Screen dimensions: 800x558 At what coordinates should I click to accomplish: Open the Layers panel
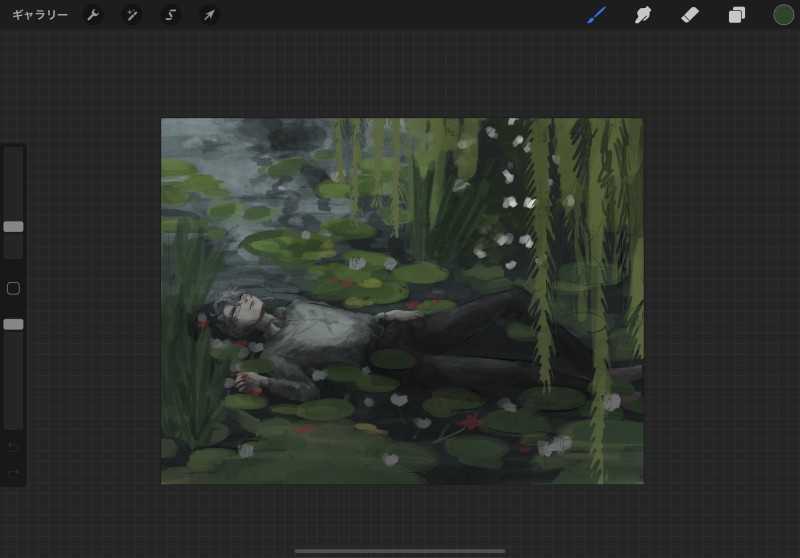click(736, 15)
